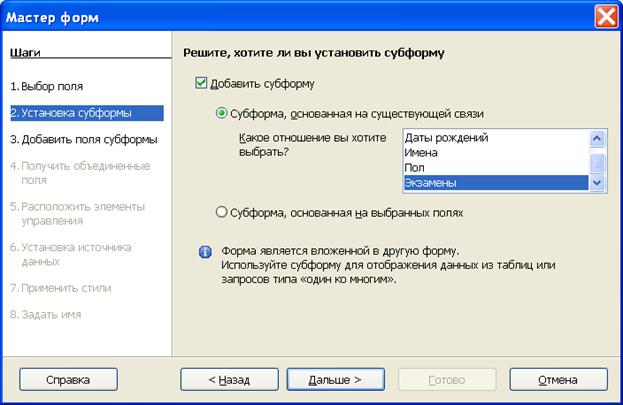Choose Пол in the relation list
This screenshot has height=405, width=623.
pos(496,168)
